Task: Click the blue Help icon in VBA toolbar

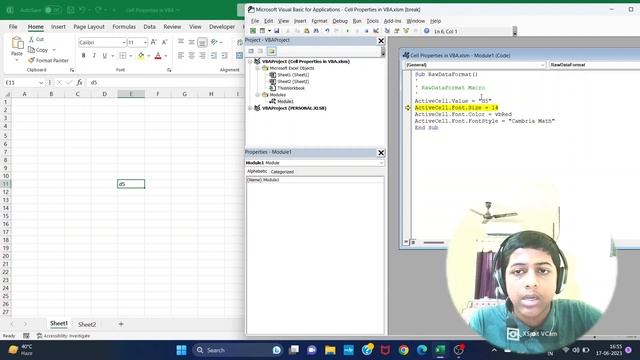Action: pos(427,31)
